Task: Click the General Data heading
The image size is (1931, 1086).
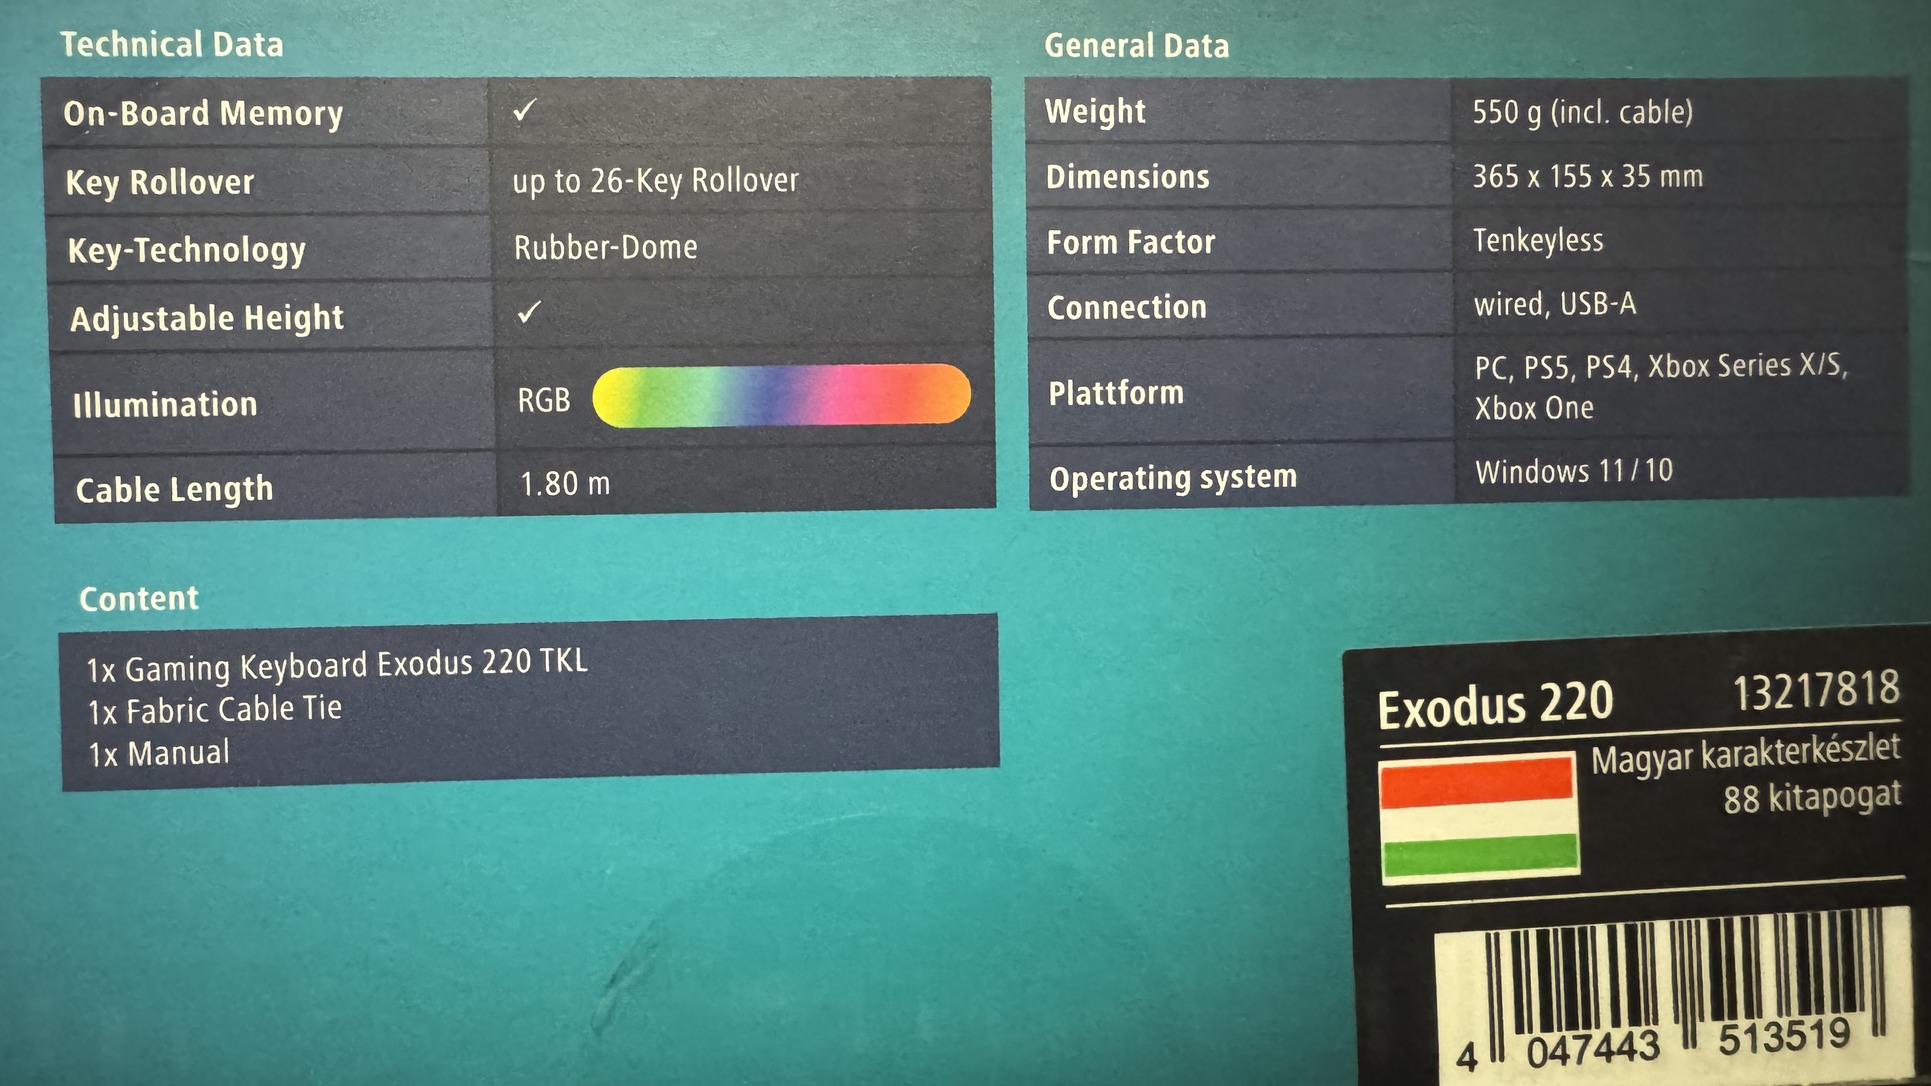Action: (x=1136, y=46)
